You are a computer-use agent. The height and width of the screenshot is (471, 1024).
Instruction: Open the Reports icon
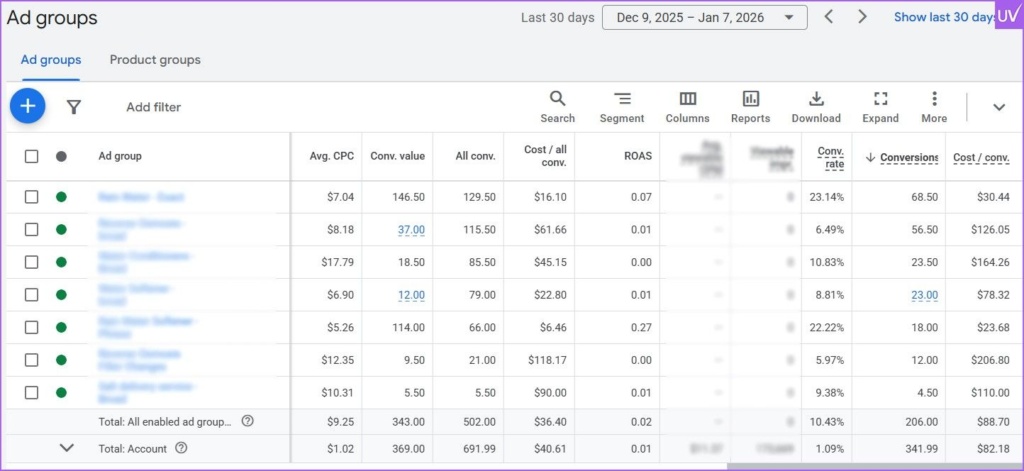point(750,106)
